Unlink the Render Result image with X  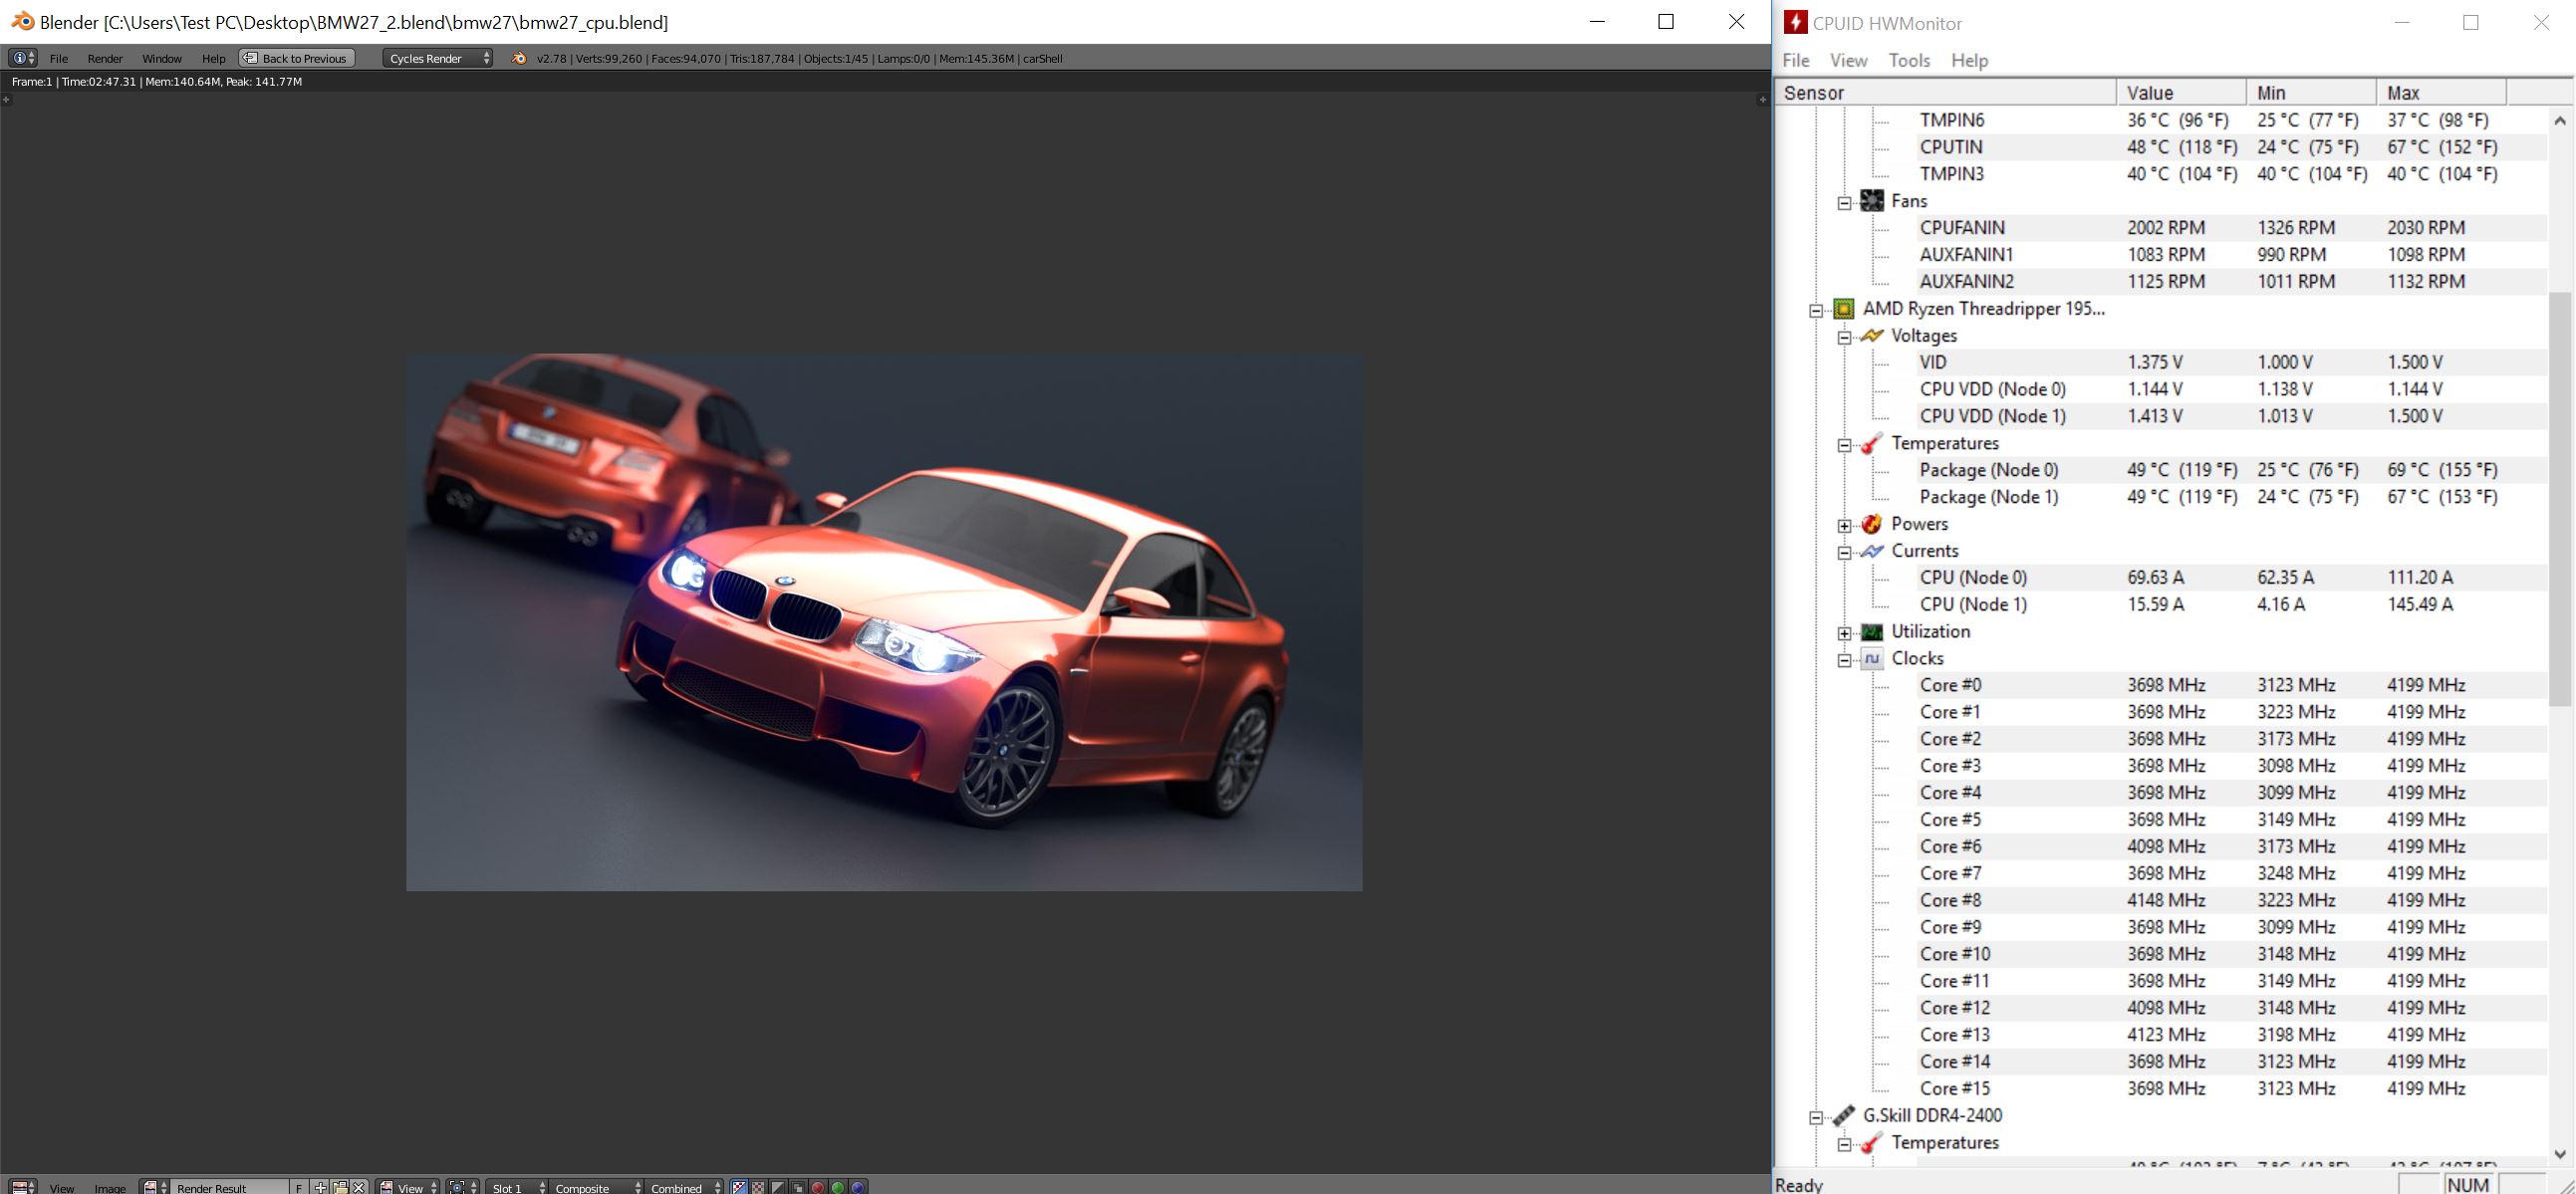359,1188
